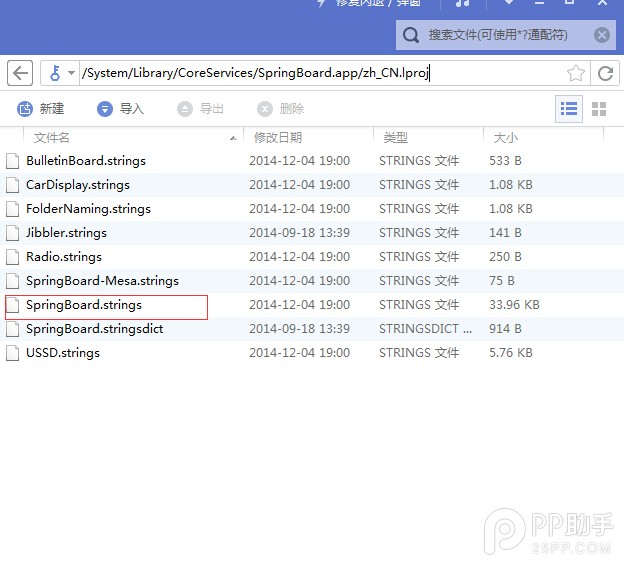Click the 导入 (Import) button
The image size is (624, 562).
(x=121, y=109)
